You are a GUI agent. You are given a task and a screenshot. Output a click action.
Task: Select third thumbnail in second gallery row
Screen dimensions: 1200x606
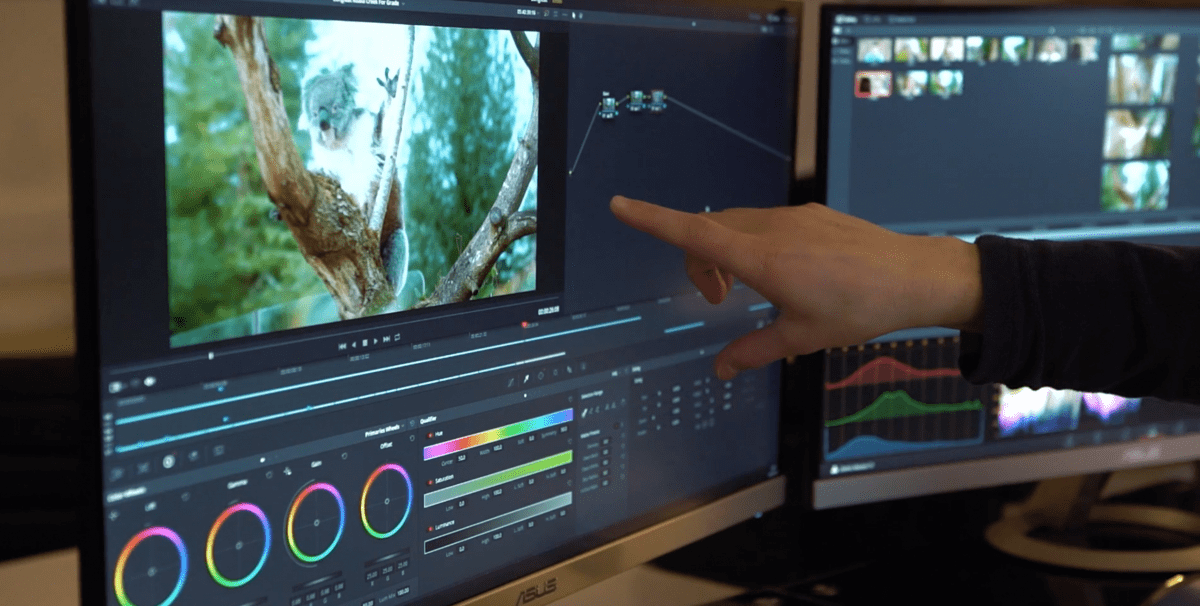click(946, 82)
